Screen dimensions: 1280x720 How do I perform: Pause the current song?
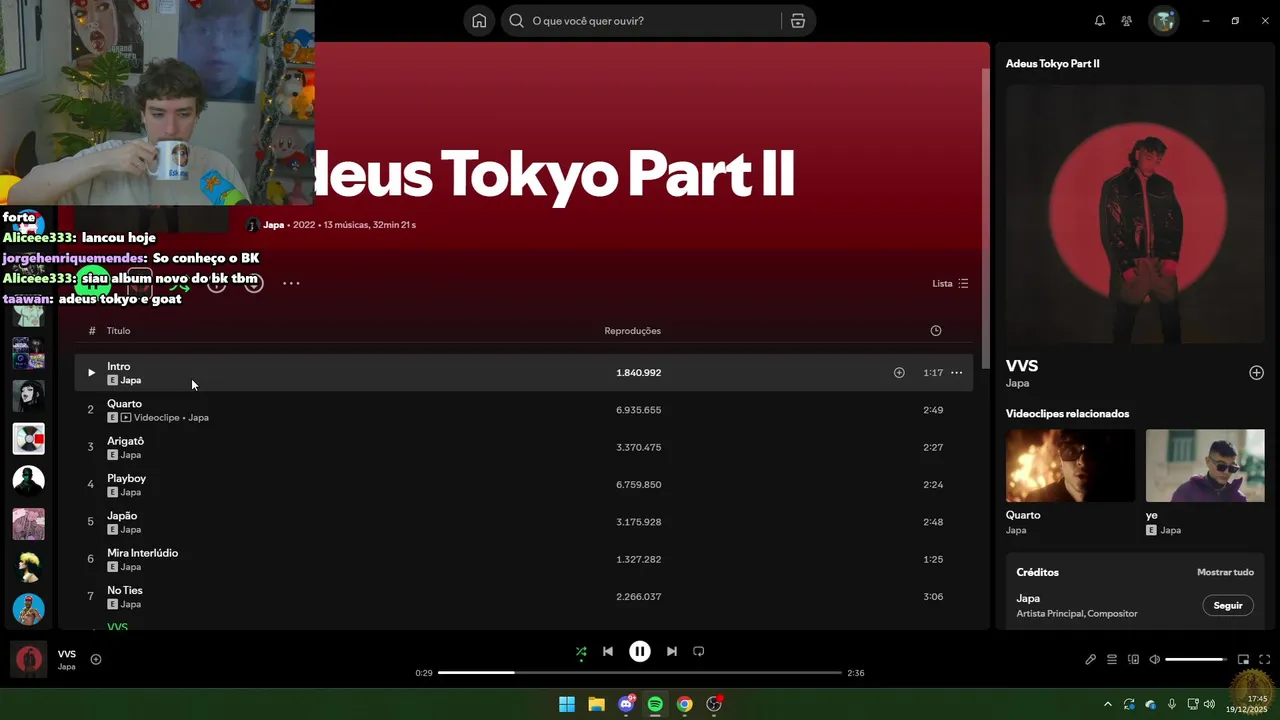[640, 652]
